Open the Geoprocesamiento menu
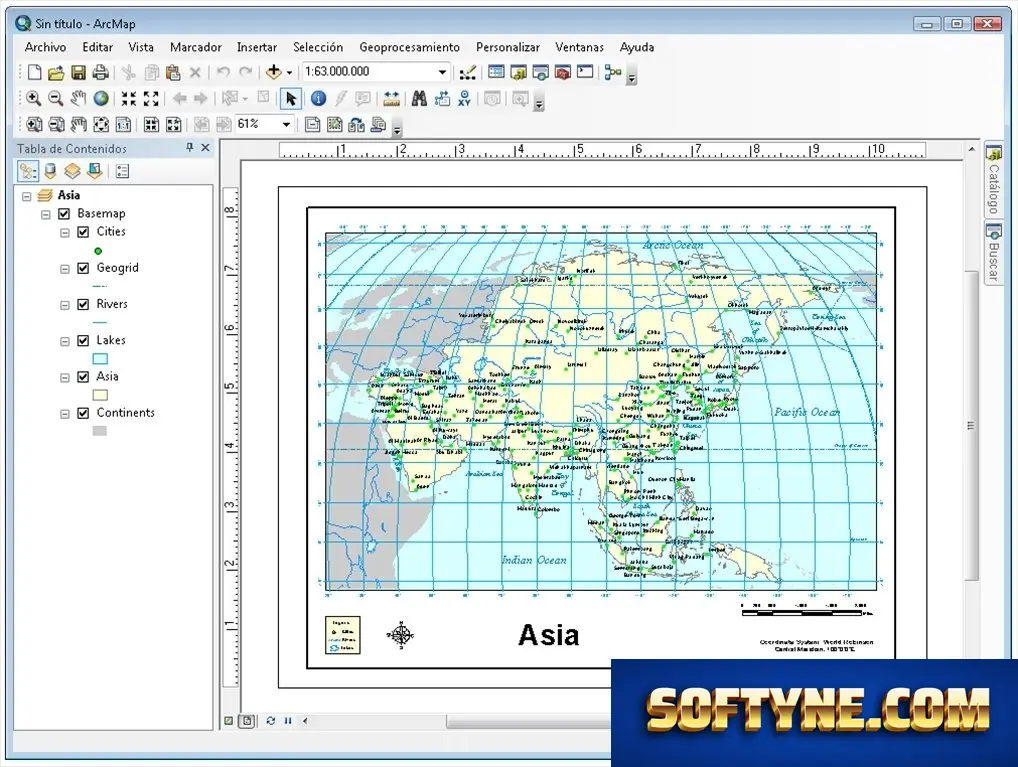 point(410,47)
